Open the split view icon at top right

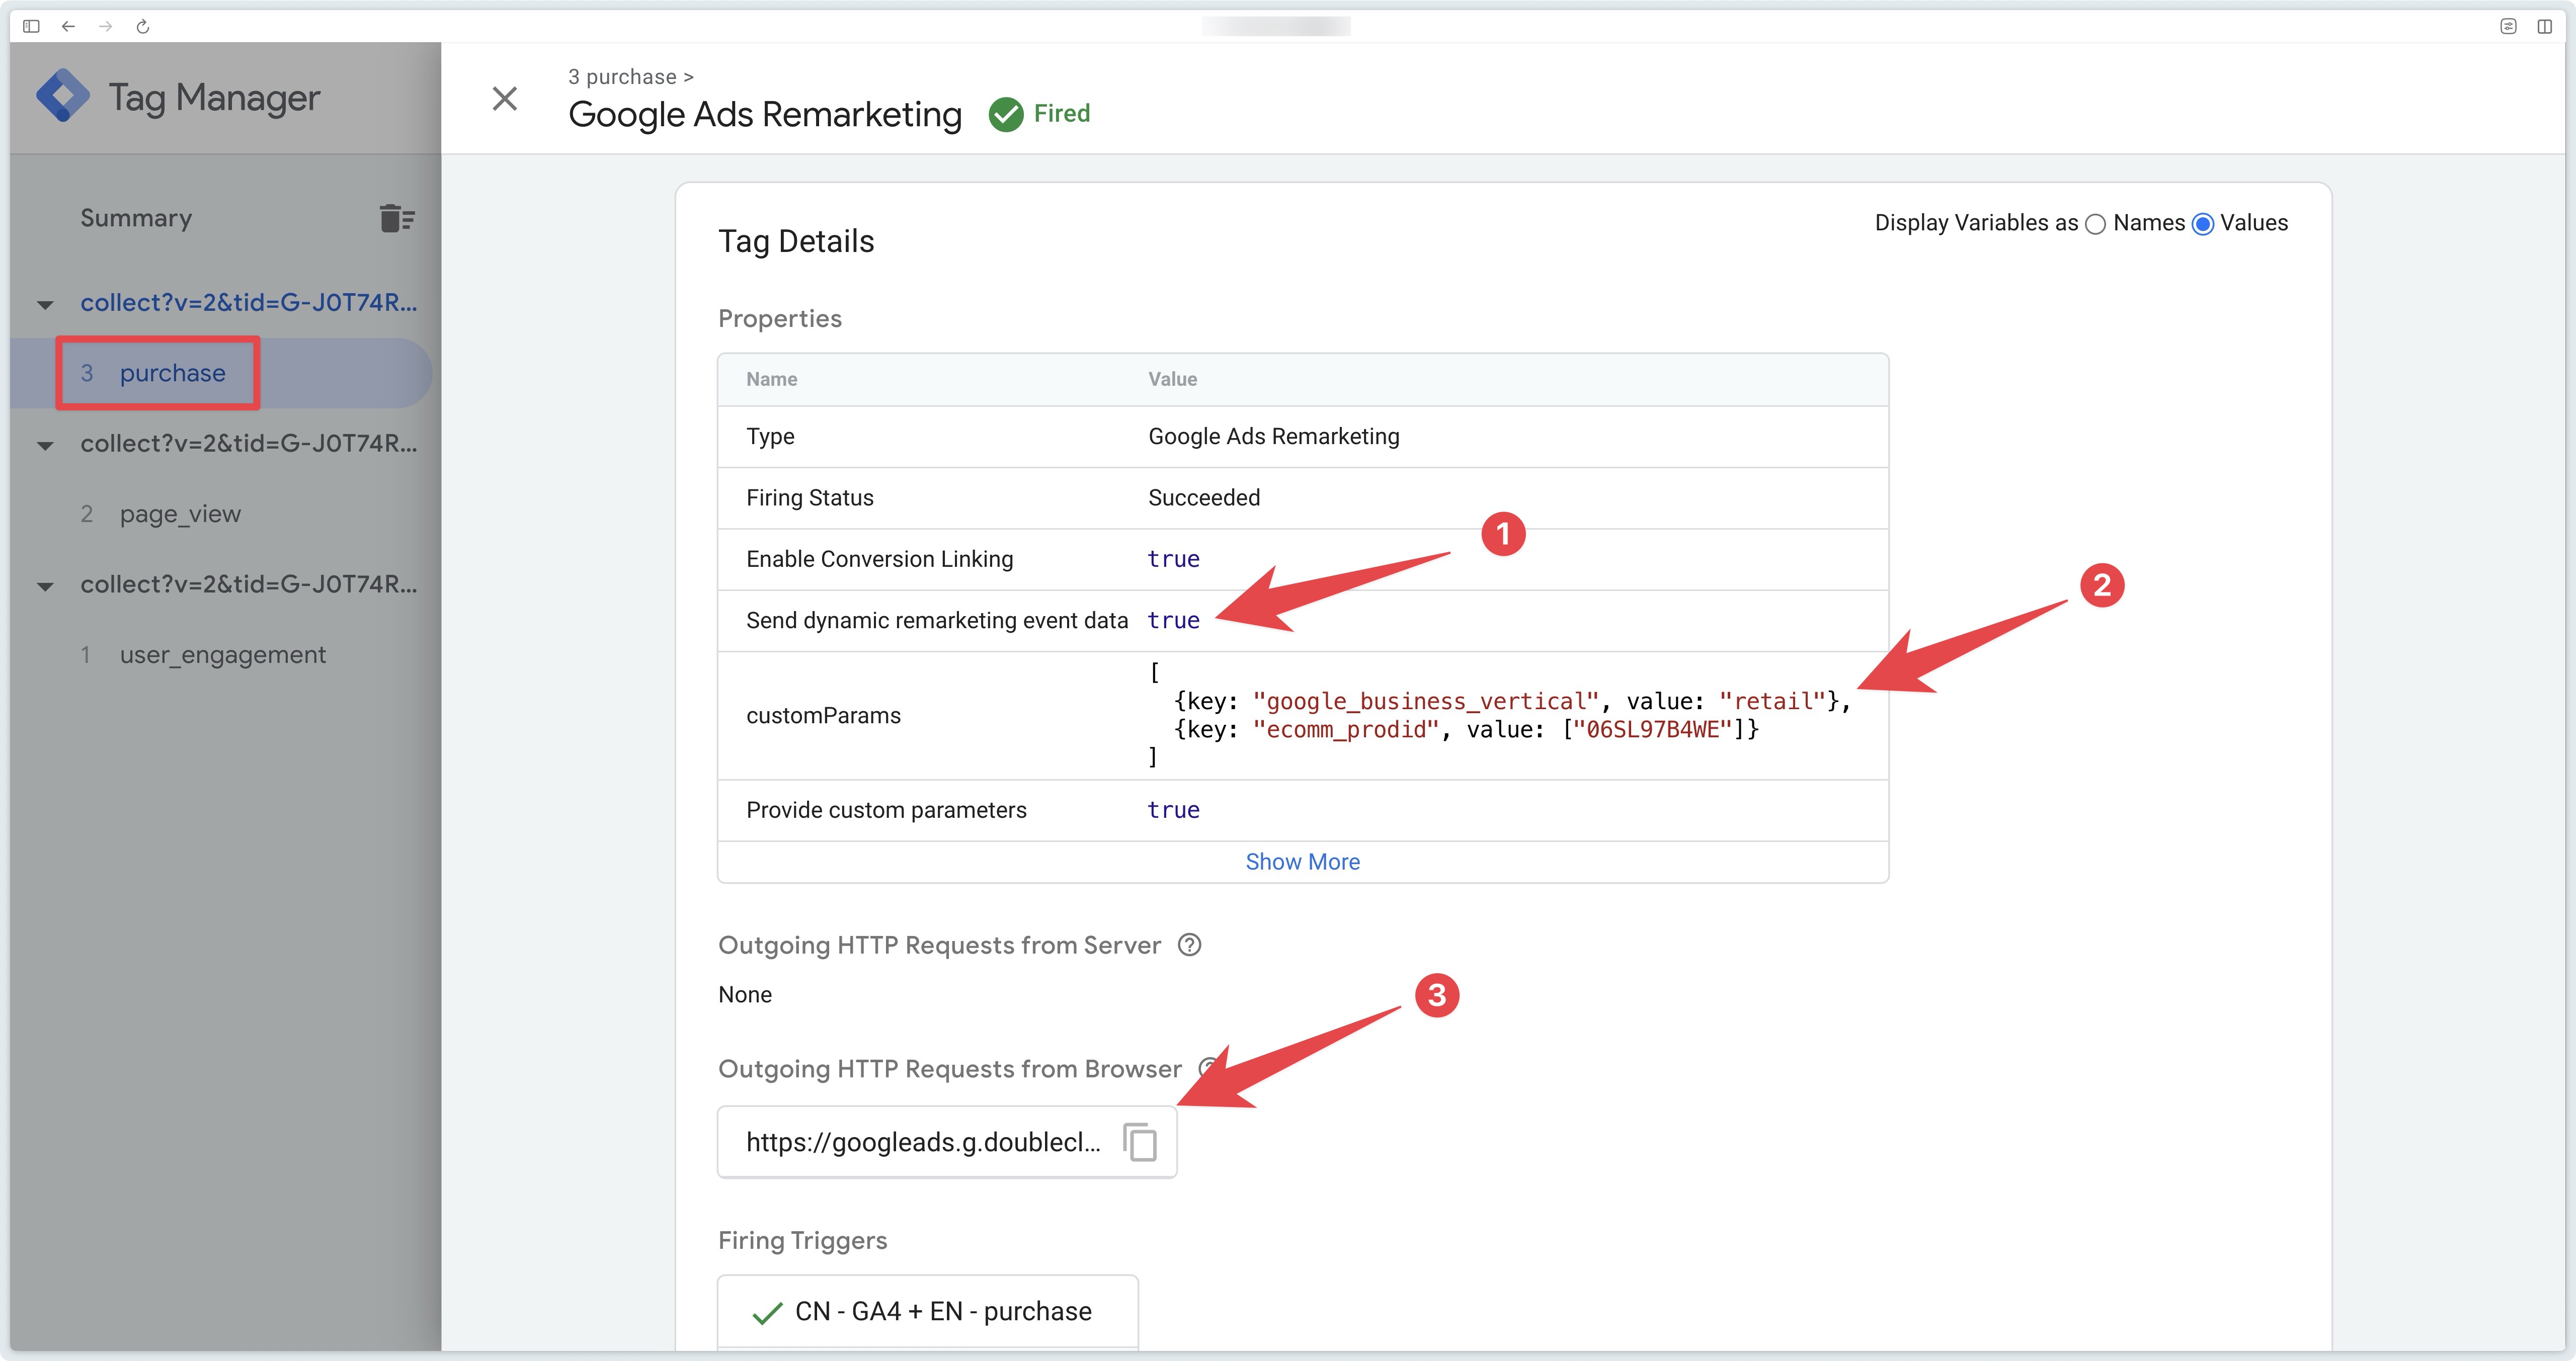(2545, 26)
